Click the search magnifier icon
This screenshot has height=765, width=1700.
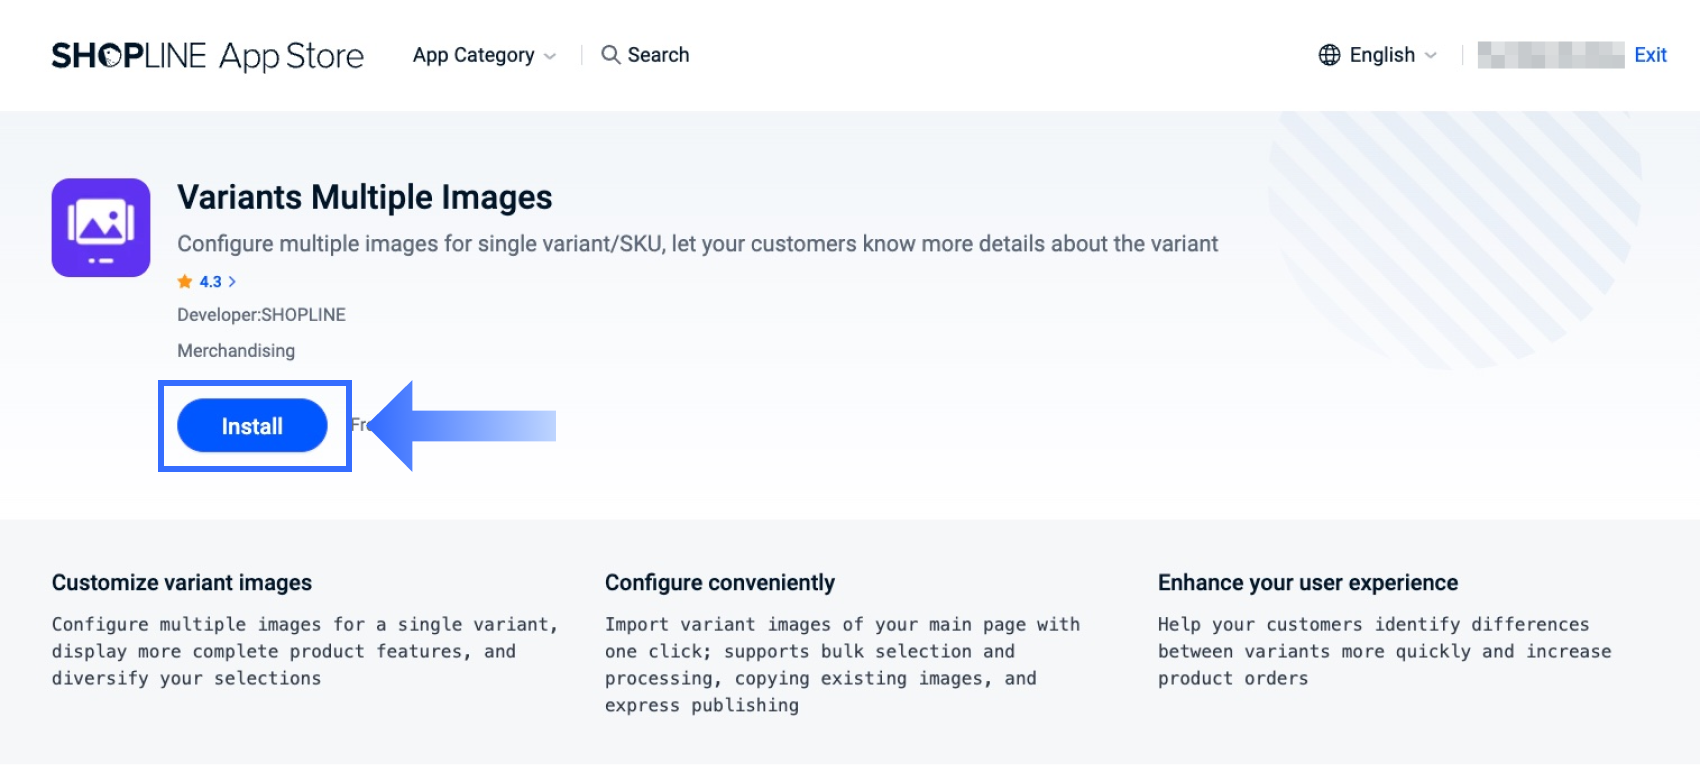pos(610,55)
